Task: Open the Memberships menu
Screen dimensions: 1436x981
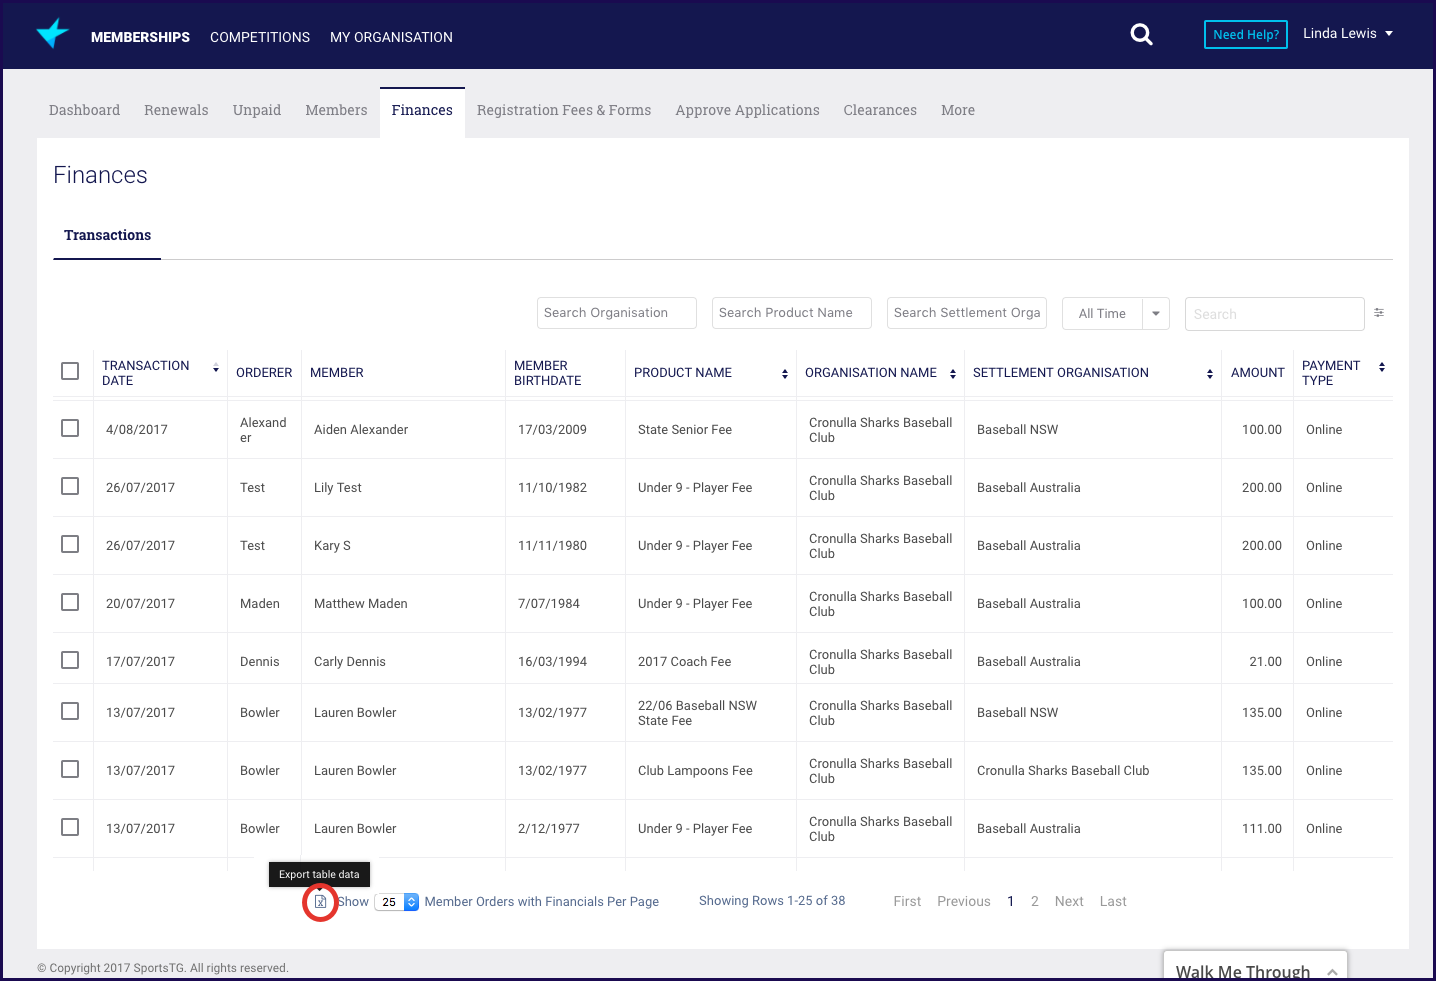Action: point(140,37)
